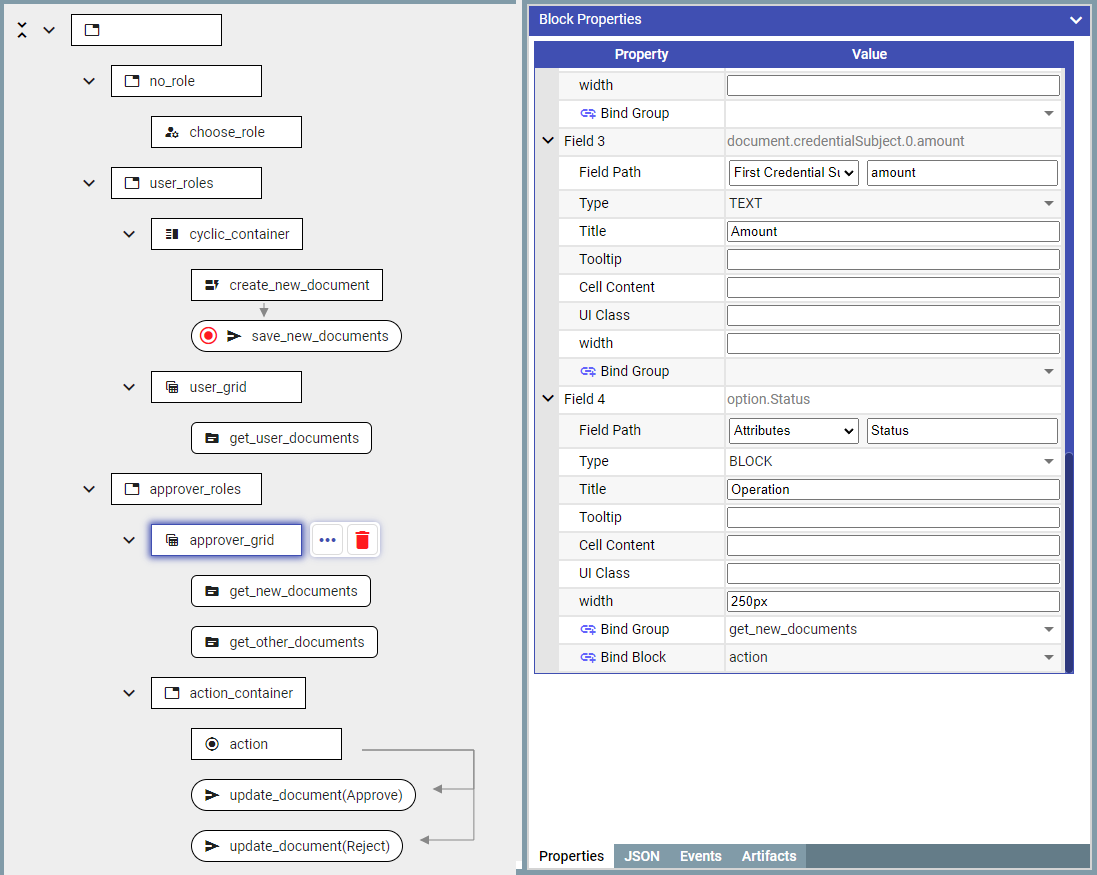
Task: Click the red record icon on save_new_documents
Action: [208, 336]
